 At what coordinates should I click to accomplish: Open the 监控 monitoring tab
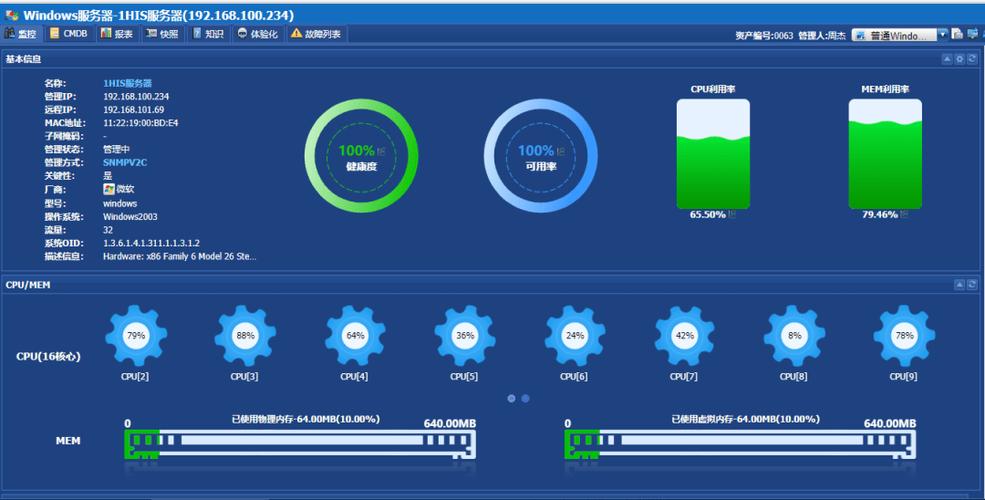point(21,34)
